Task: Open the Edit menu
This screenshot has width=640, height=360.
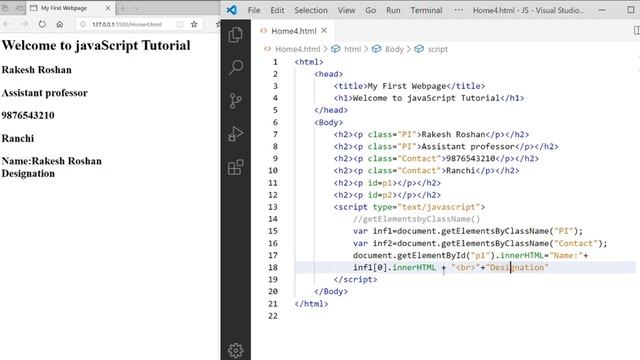Action: pos(277,10)
